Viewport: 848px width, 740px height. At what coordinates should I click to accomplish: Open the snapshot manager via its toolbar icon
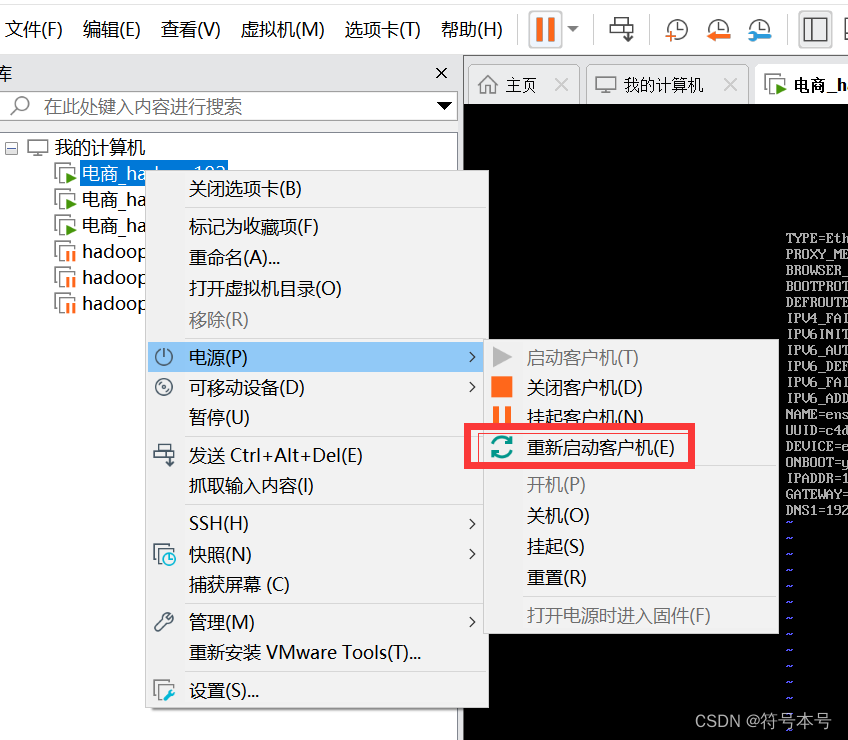[x=760, y=30]
